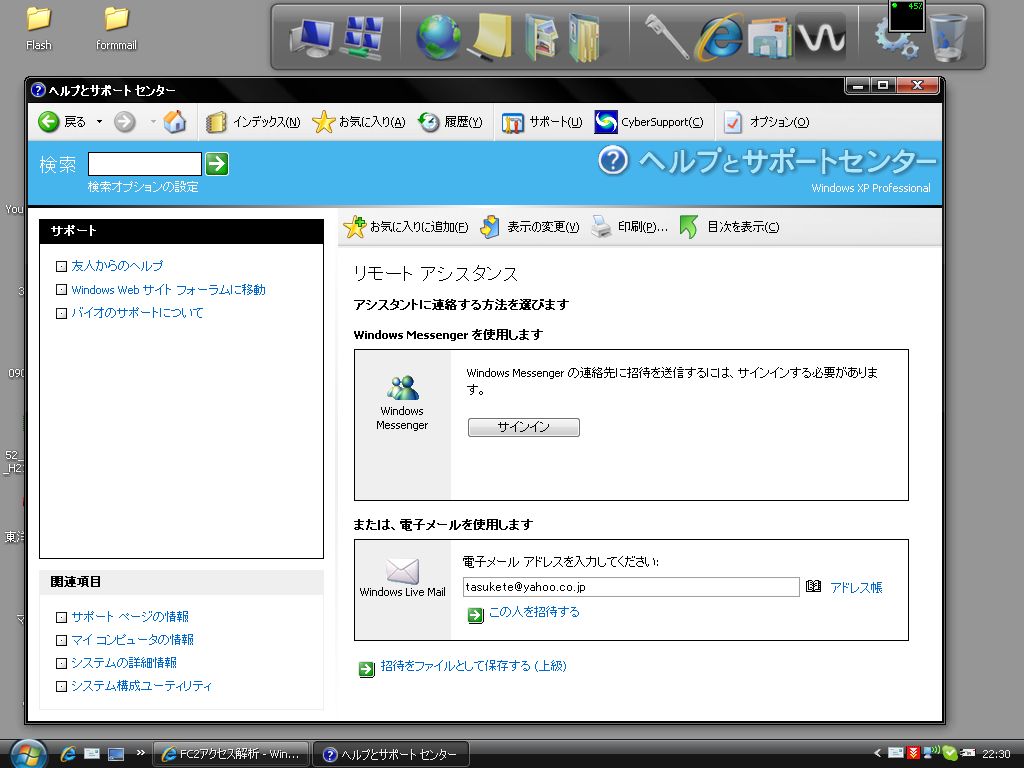Click the Windows Live Mail envelope icon

(x=402, y=571)
